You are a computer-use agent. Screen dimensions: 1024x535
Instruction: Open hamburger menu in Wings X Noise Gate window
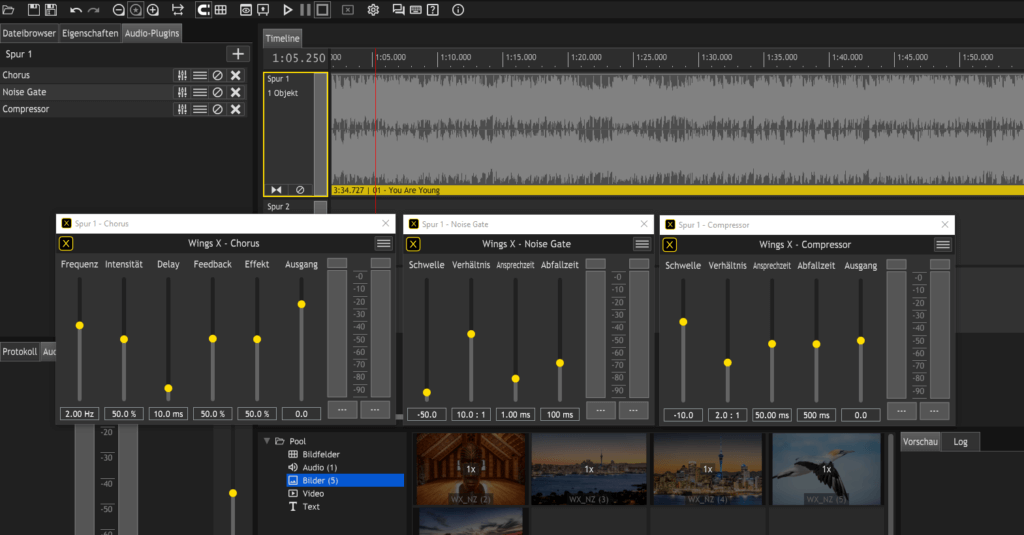[642, 244]
